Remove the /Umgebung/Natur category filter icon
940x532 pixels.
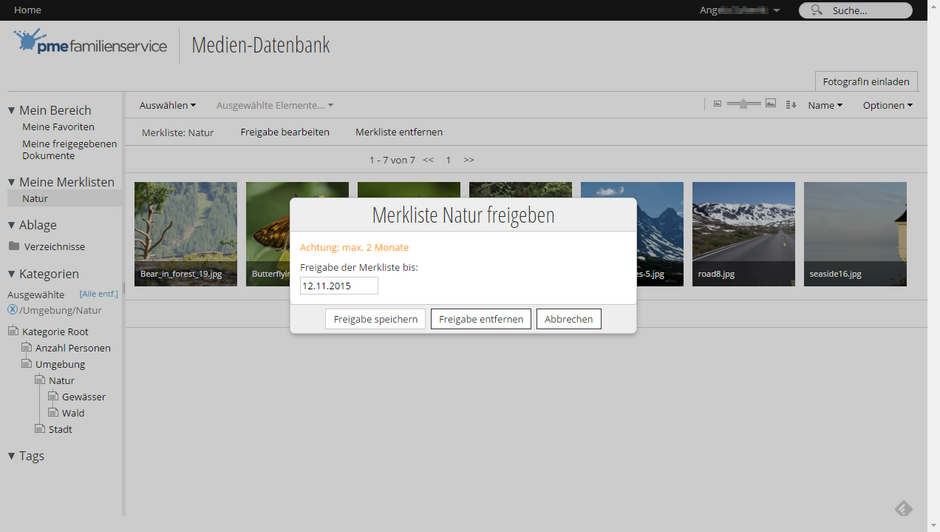pos(12,309)
